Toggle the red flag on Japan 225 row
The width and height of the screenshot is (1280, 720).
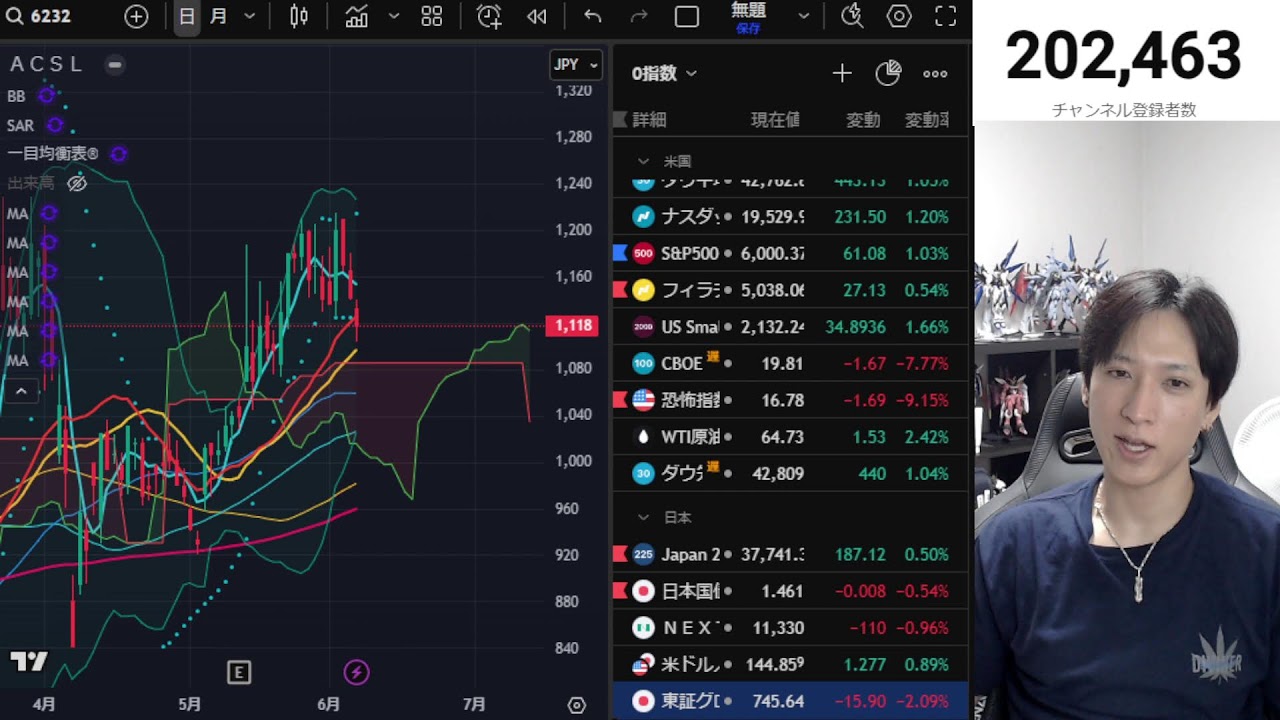[x=619, y=554]
